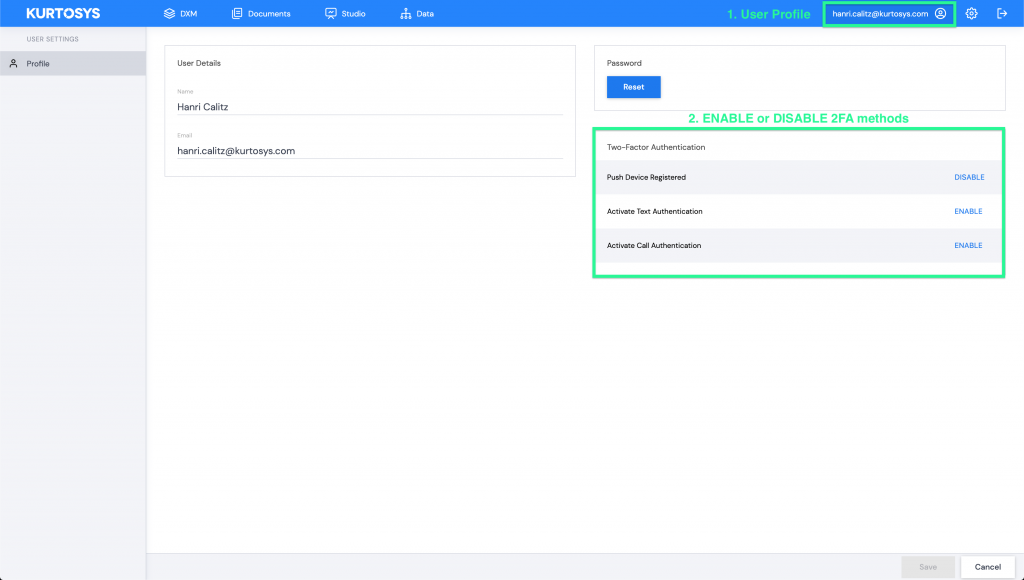Viewport: 1024px width, 580px height.
Task: Open the user account avatar icon
Action: [940, 14]
